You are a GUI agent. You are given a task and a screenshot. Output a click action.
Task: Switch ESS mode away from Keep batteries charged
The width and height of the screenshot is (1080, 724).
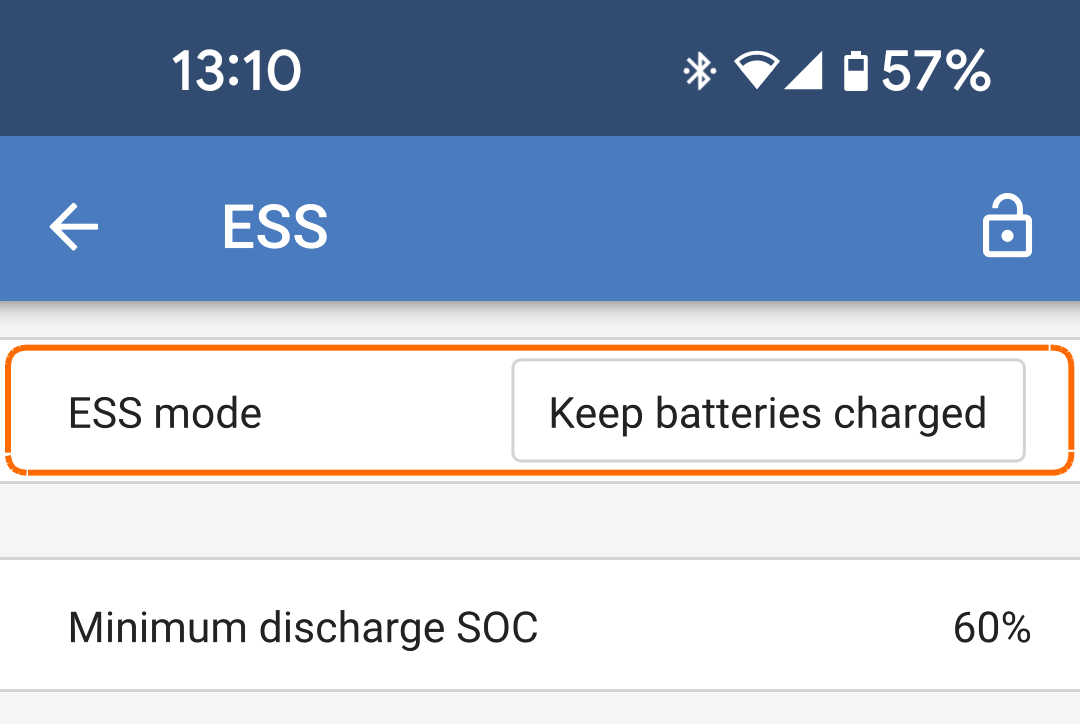767,410
